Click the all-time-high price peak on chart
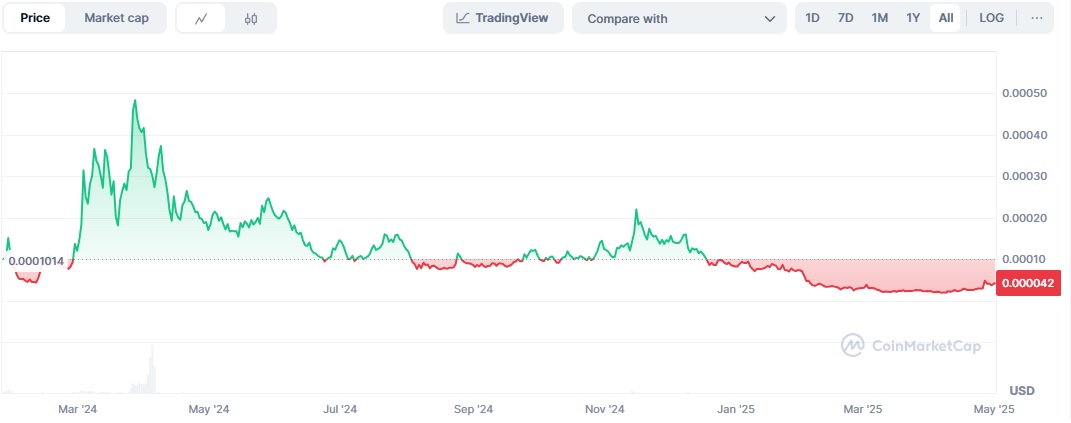 coord(135,101)
